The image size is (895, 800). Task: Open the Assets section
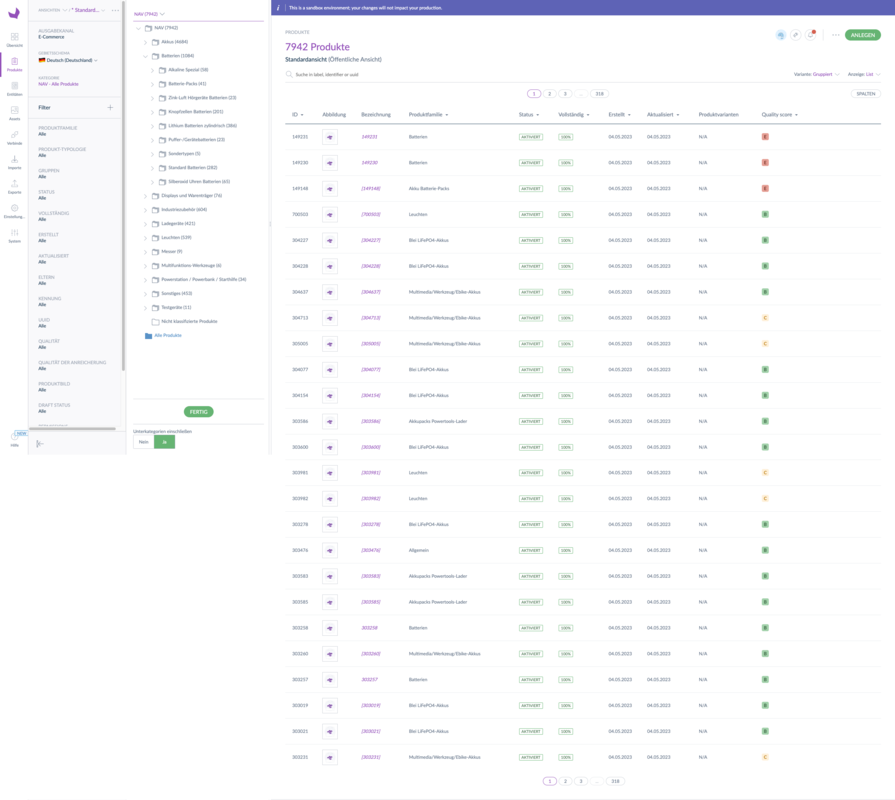click(14, 113)
